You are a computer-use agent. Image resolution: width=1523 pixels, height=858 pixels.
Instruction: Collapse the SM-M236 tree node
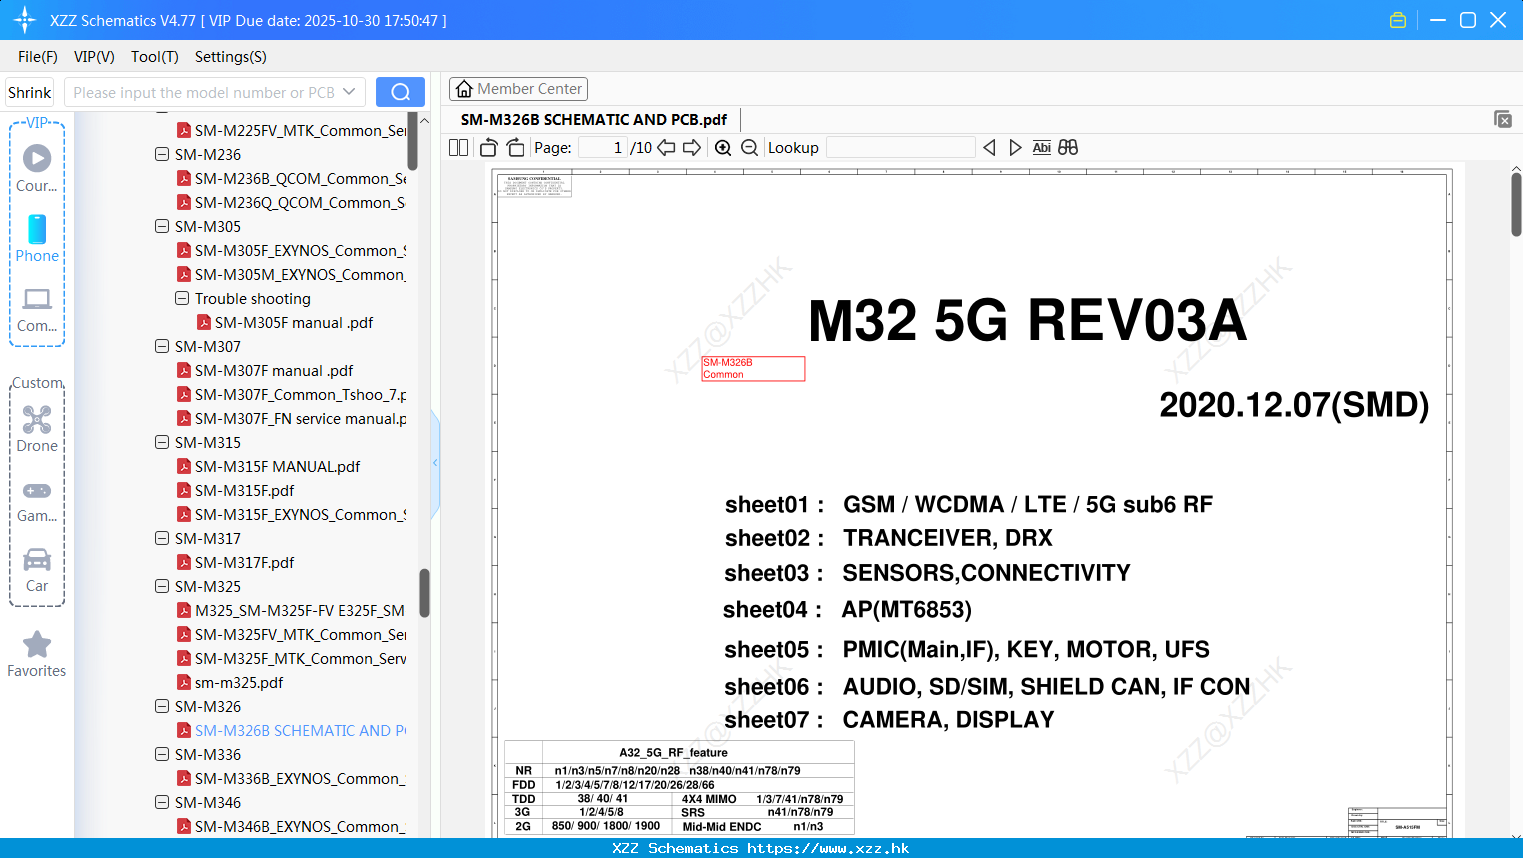(162, 155)
